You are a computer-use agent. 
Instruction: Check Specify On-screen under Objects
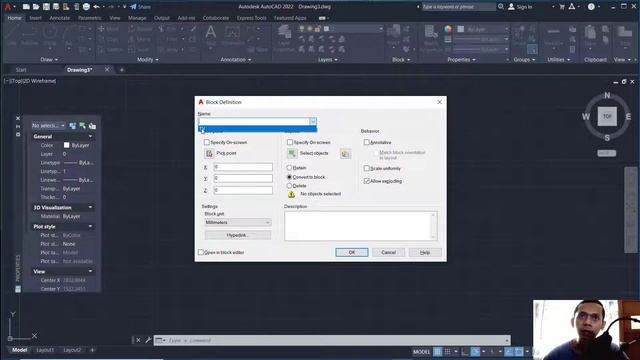290,142
